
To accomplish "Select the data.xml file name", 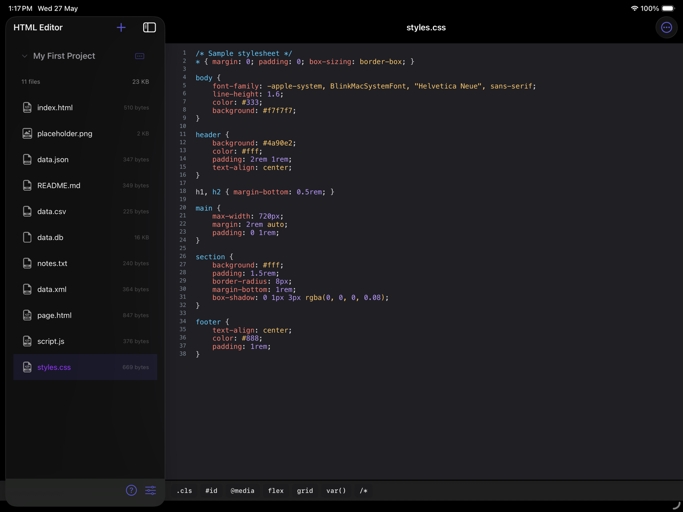I will 52,289.
